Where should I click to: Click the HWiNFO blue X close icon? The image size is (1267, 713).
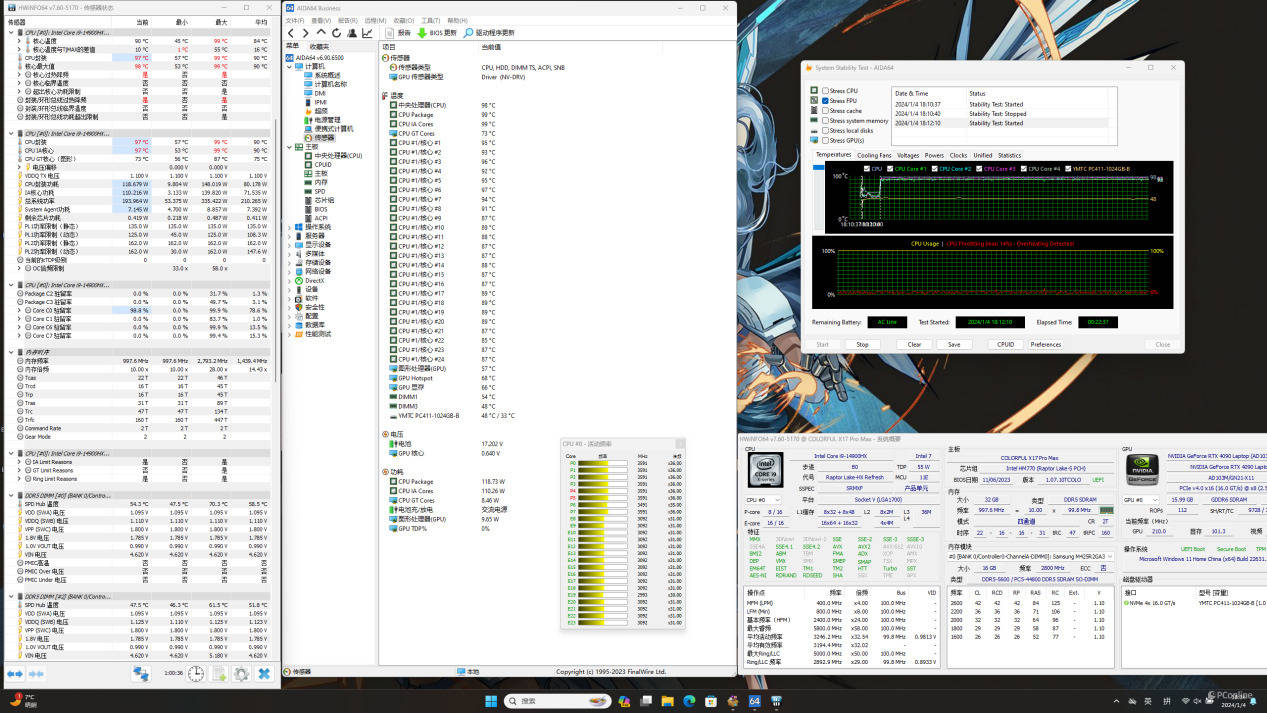click(264, 674)
